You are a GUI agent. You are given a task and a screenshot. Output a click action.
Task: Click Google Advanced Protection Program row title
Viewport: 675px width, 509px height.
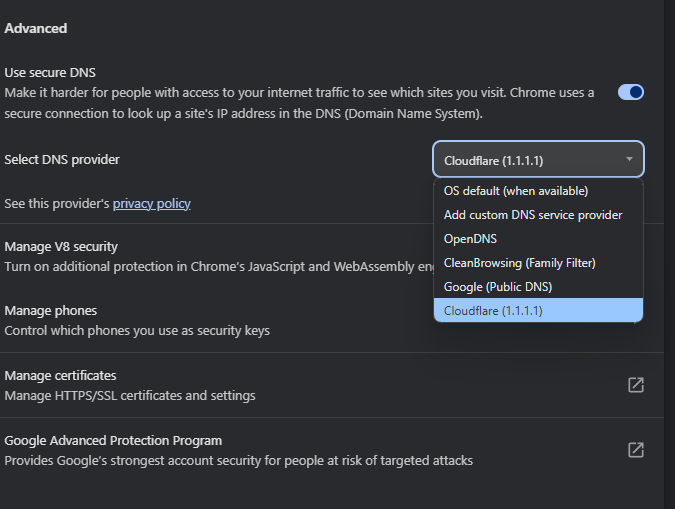click(113, 441)
